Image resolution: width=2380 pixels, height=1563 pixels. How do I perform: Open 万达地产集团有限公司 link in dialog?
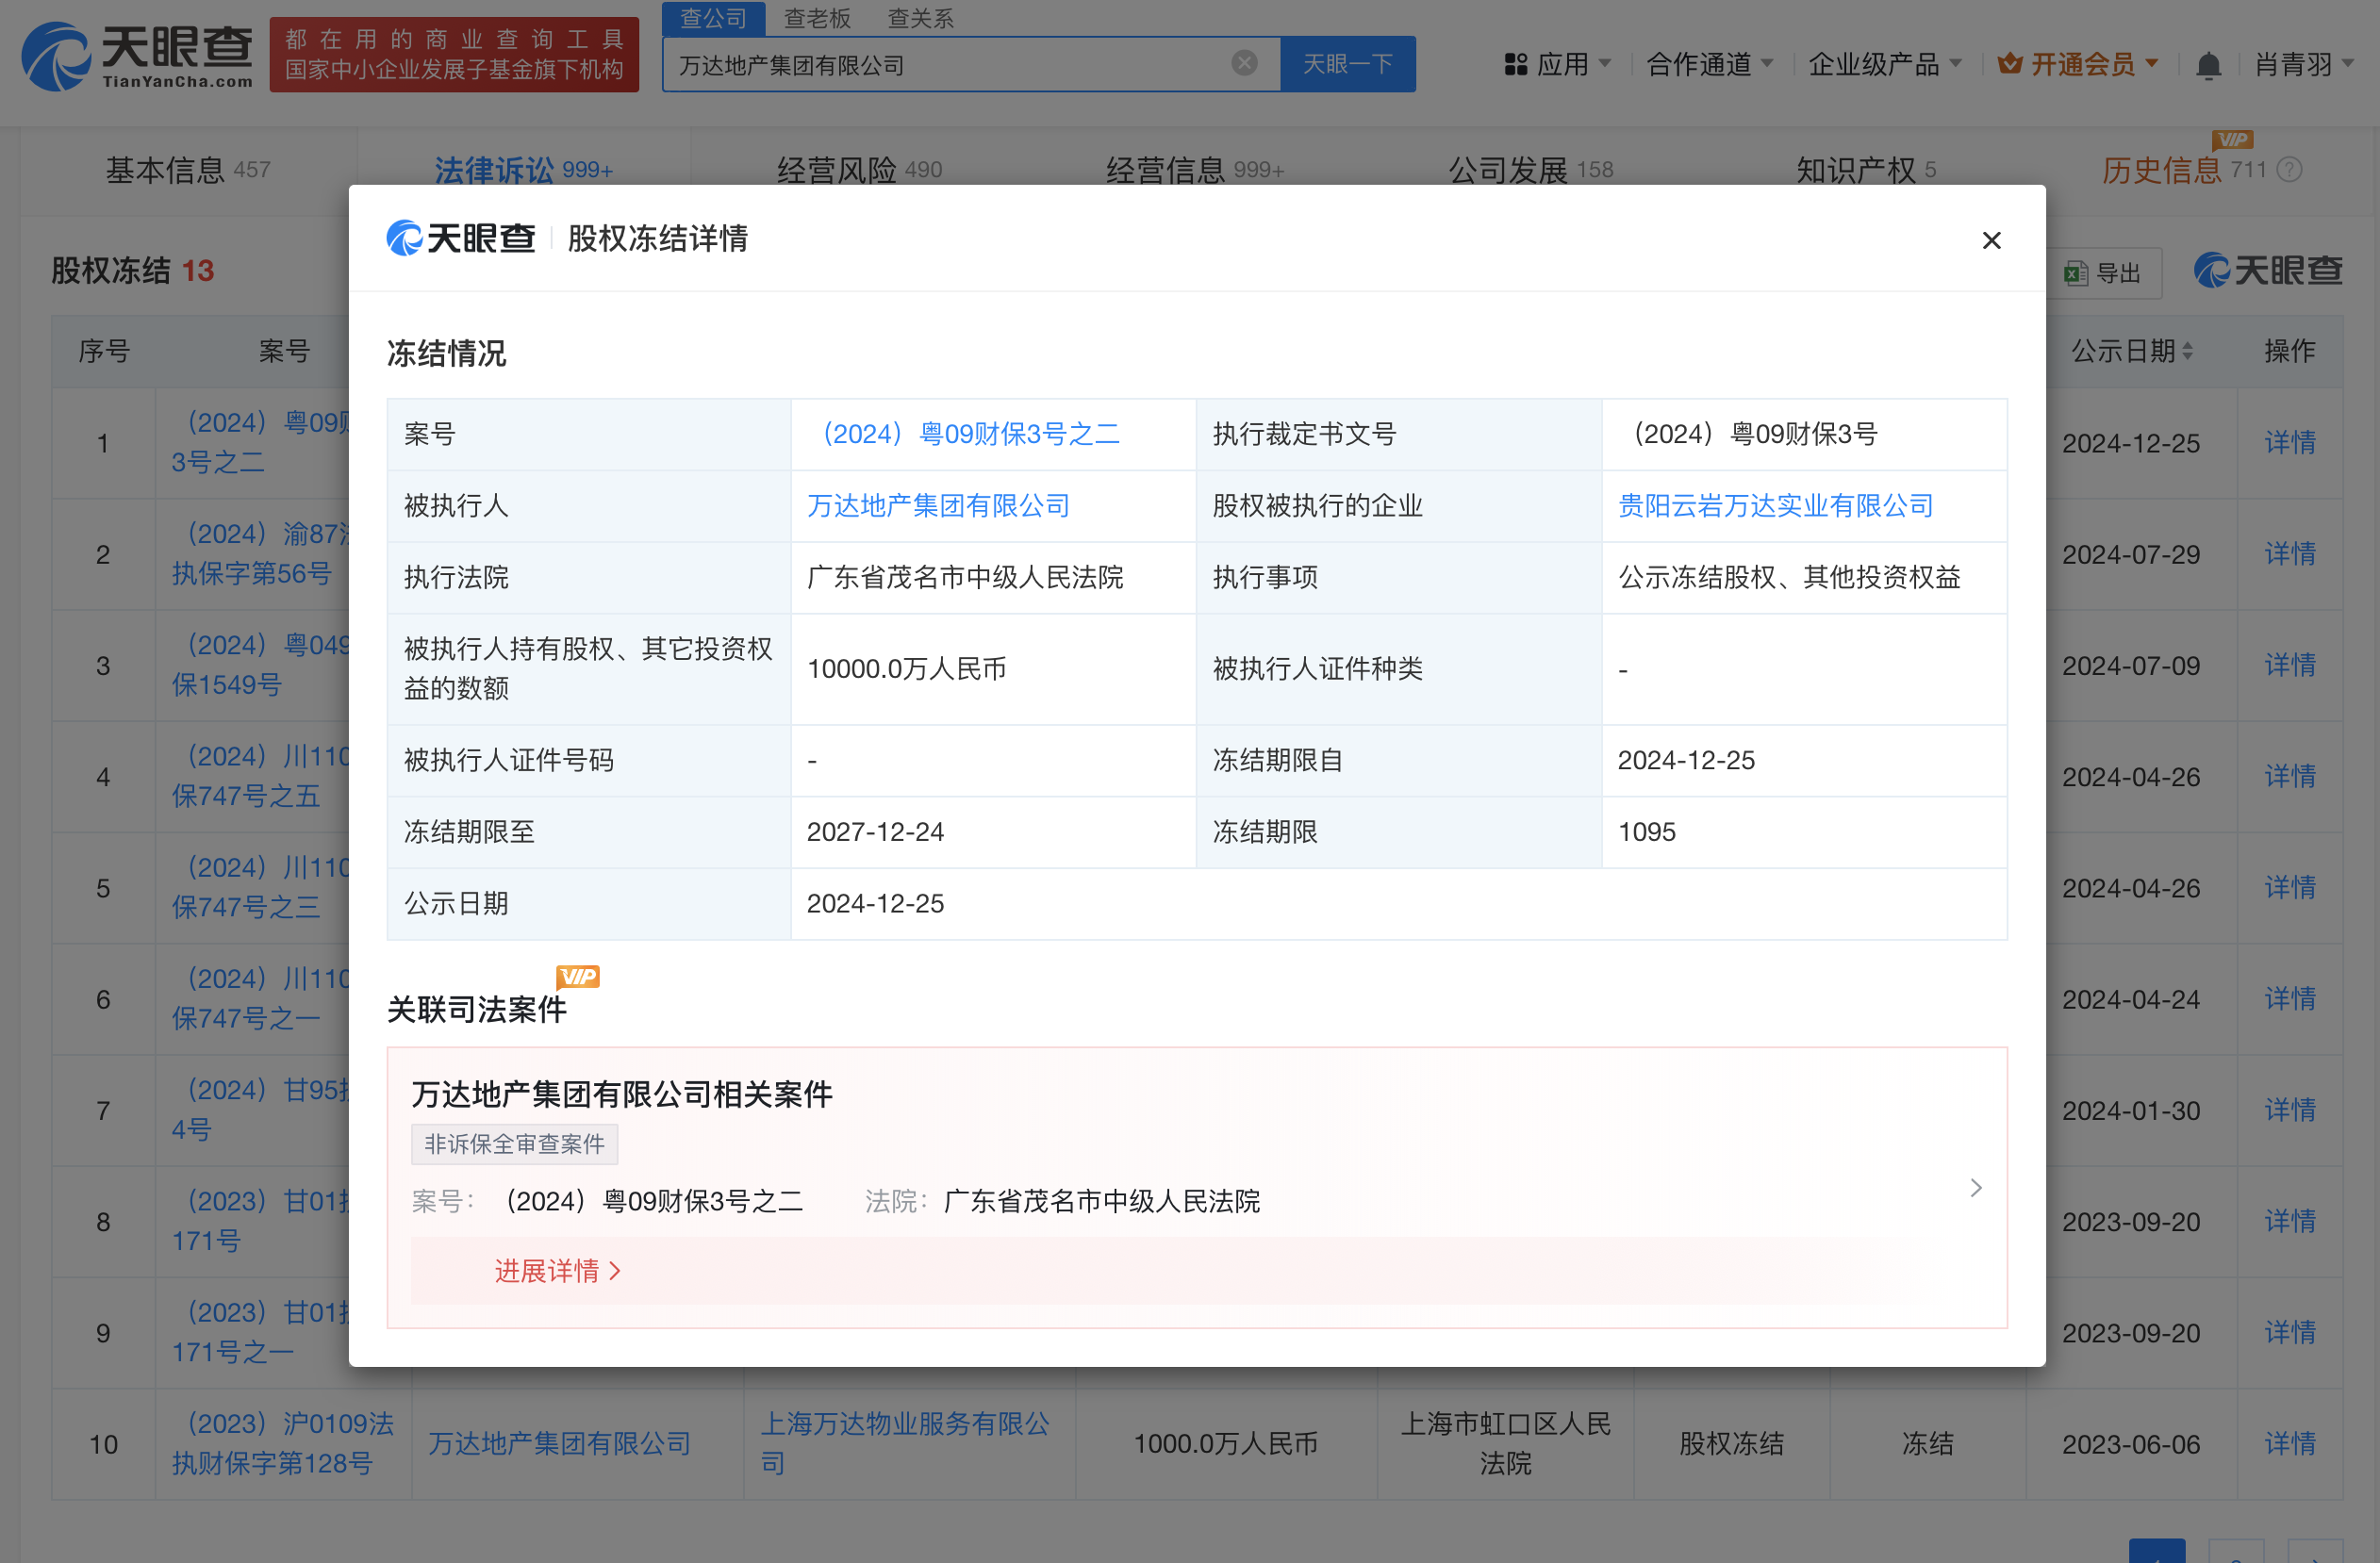(x=938, y=506)
